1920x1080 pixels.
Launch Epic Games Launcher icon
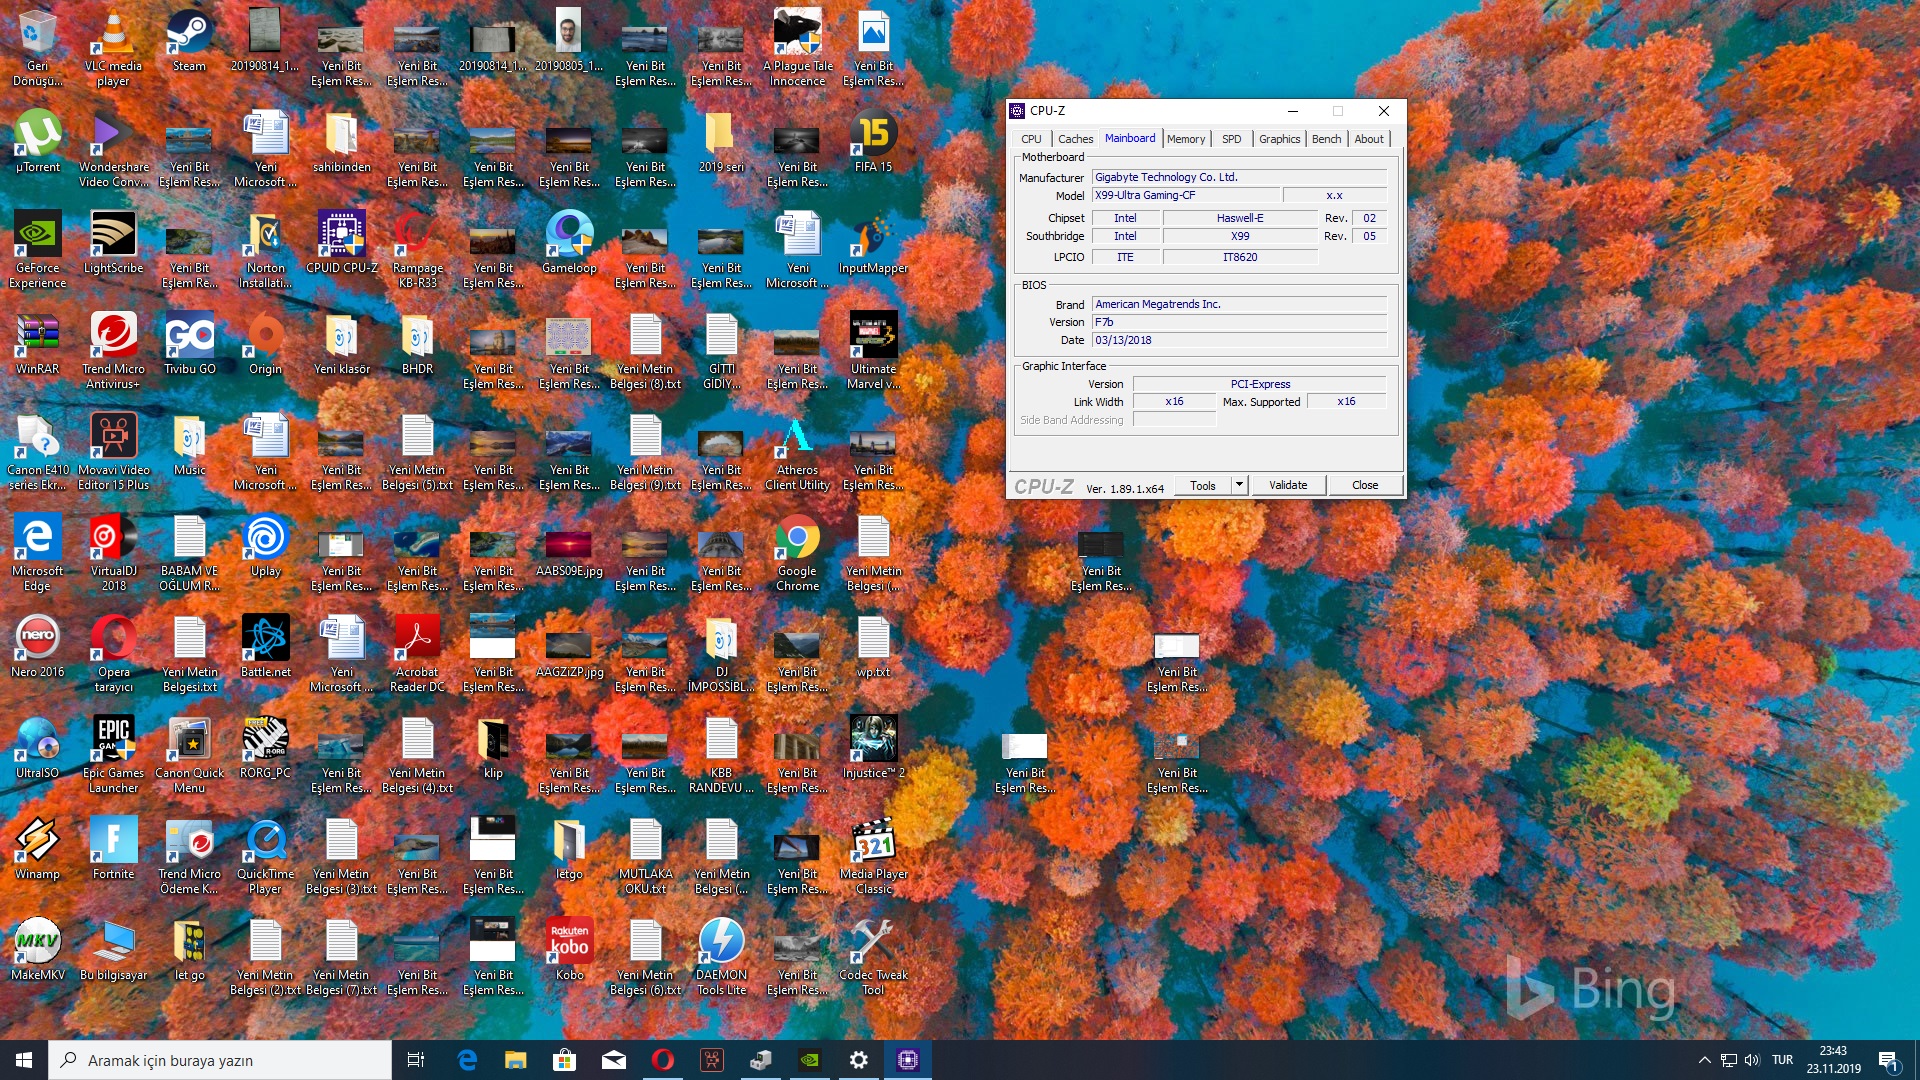pyautogui.click(x=113, y=747)
